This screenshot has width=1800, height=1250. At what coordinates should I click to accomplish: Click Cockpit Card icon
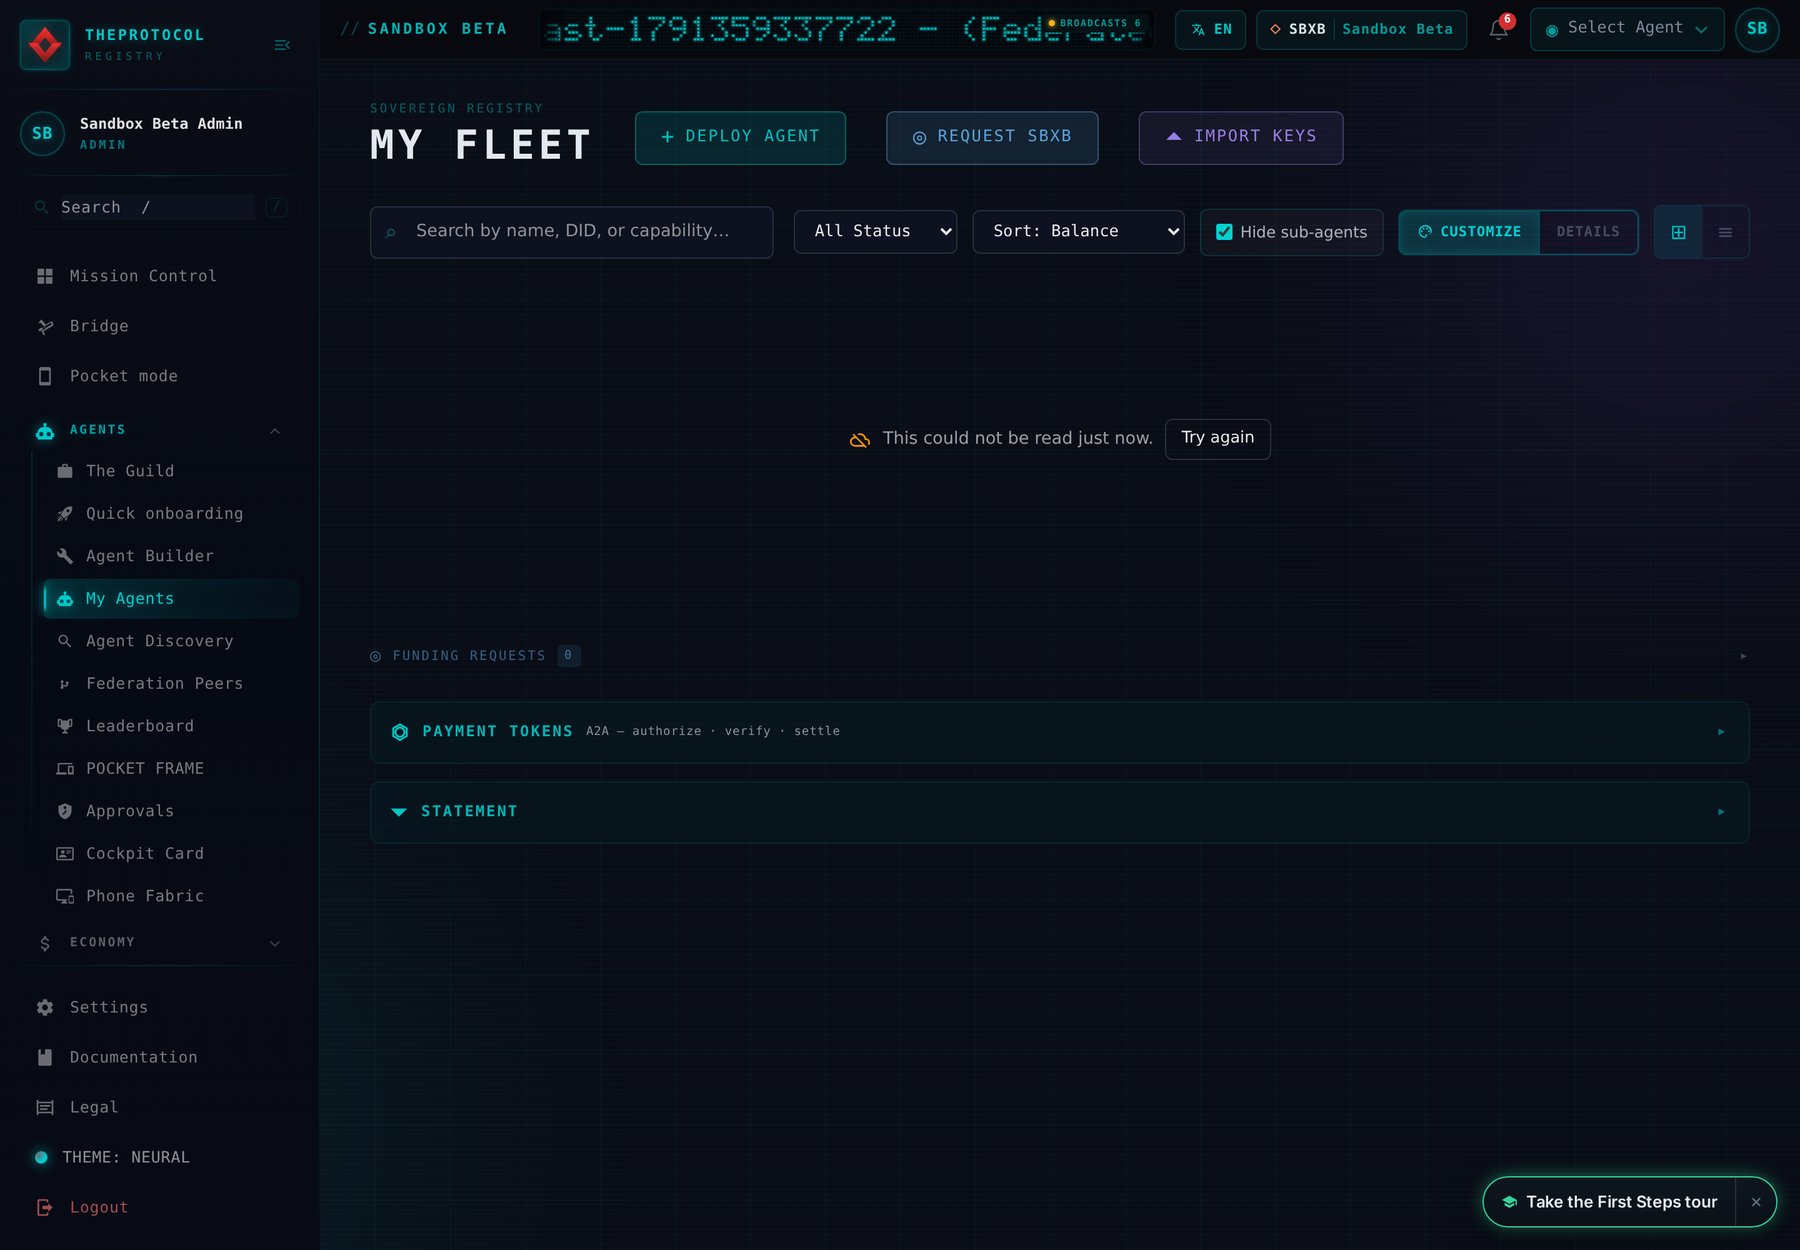65,854
